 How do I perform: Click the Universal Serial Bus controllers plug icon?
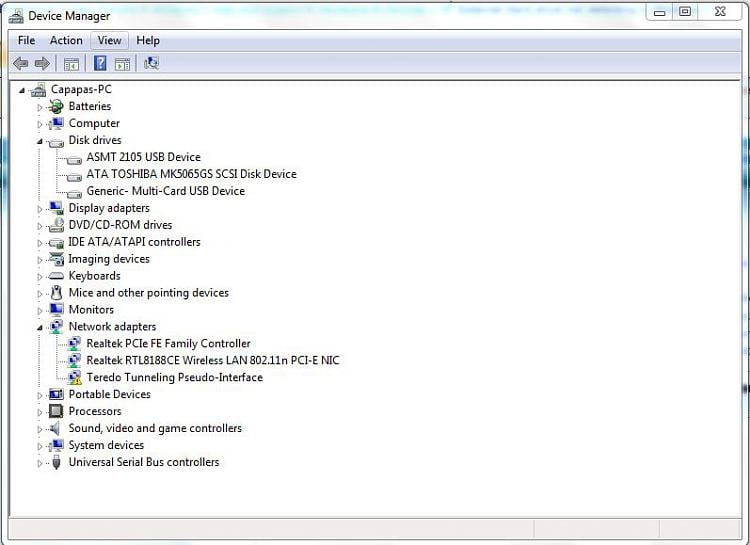56,462
